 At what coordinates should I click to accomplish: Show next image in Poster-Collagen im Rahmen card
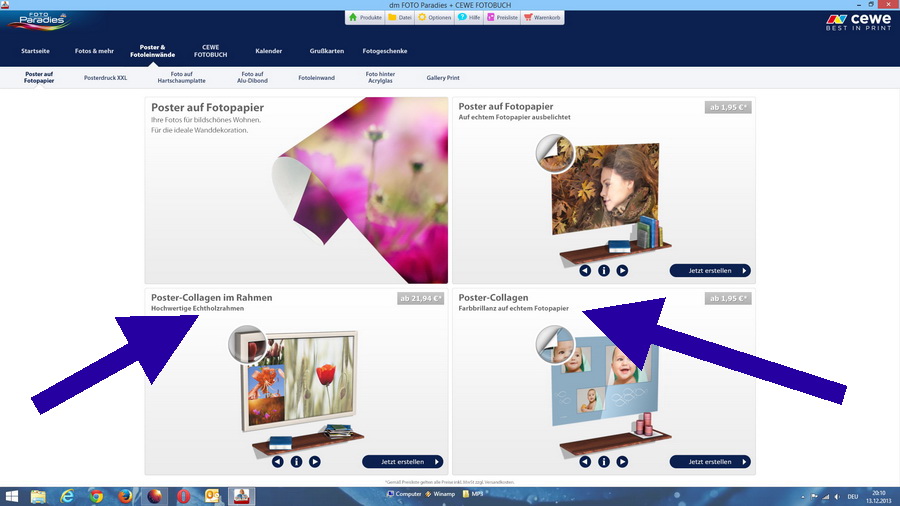(315, 461)
